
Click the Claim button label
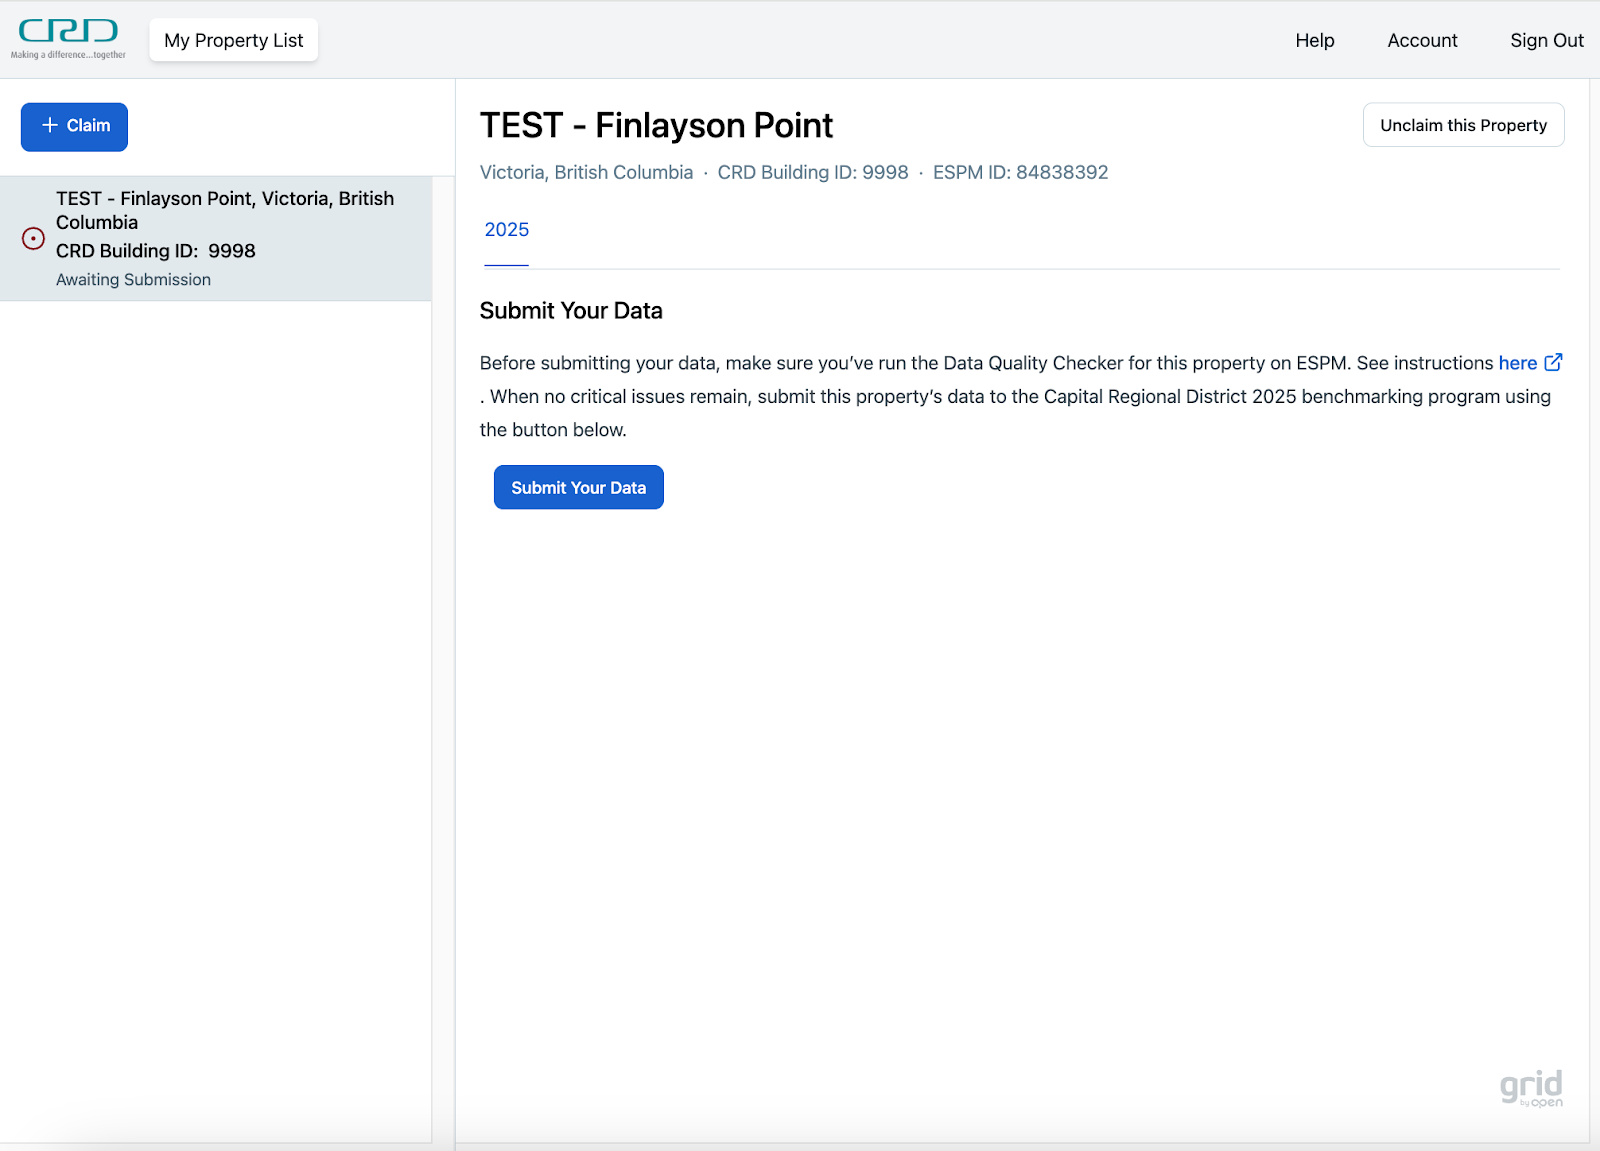coord(88,126)
